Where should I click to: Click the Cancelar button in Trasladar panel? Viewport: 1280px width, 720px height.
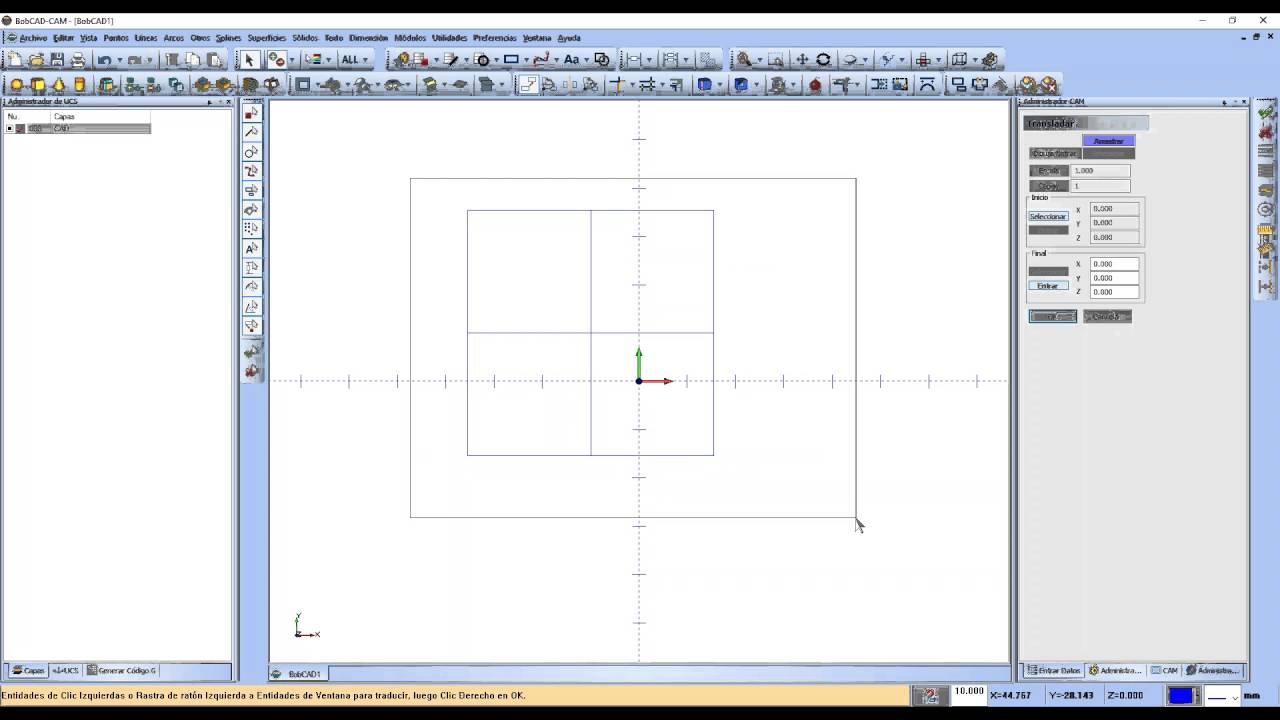pyautogui.click(x=1107, y=316)
